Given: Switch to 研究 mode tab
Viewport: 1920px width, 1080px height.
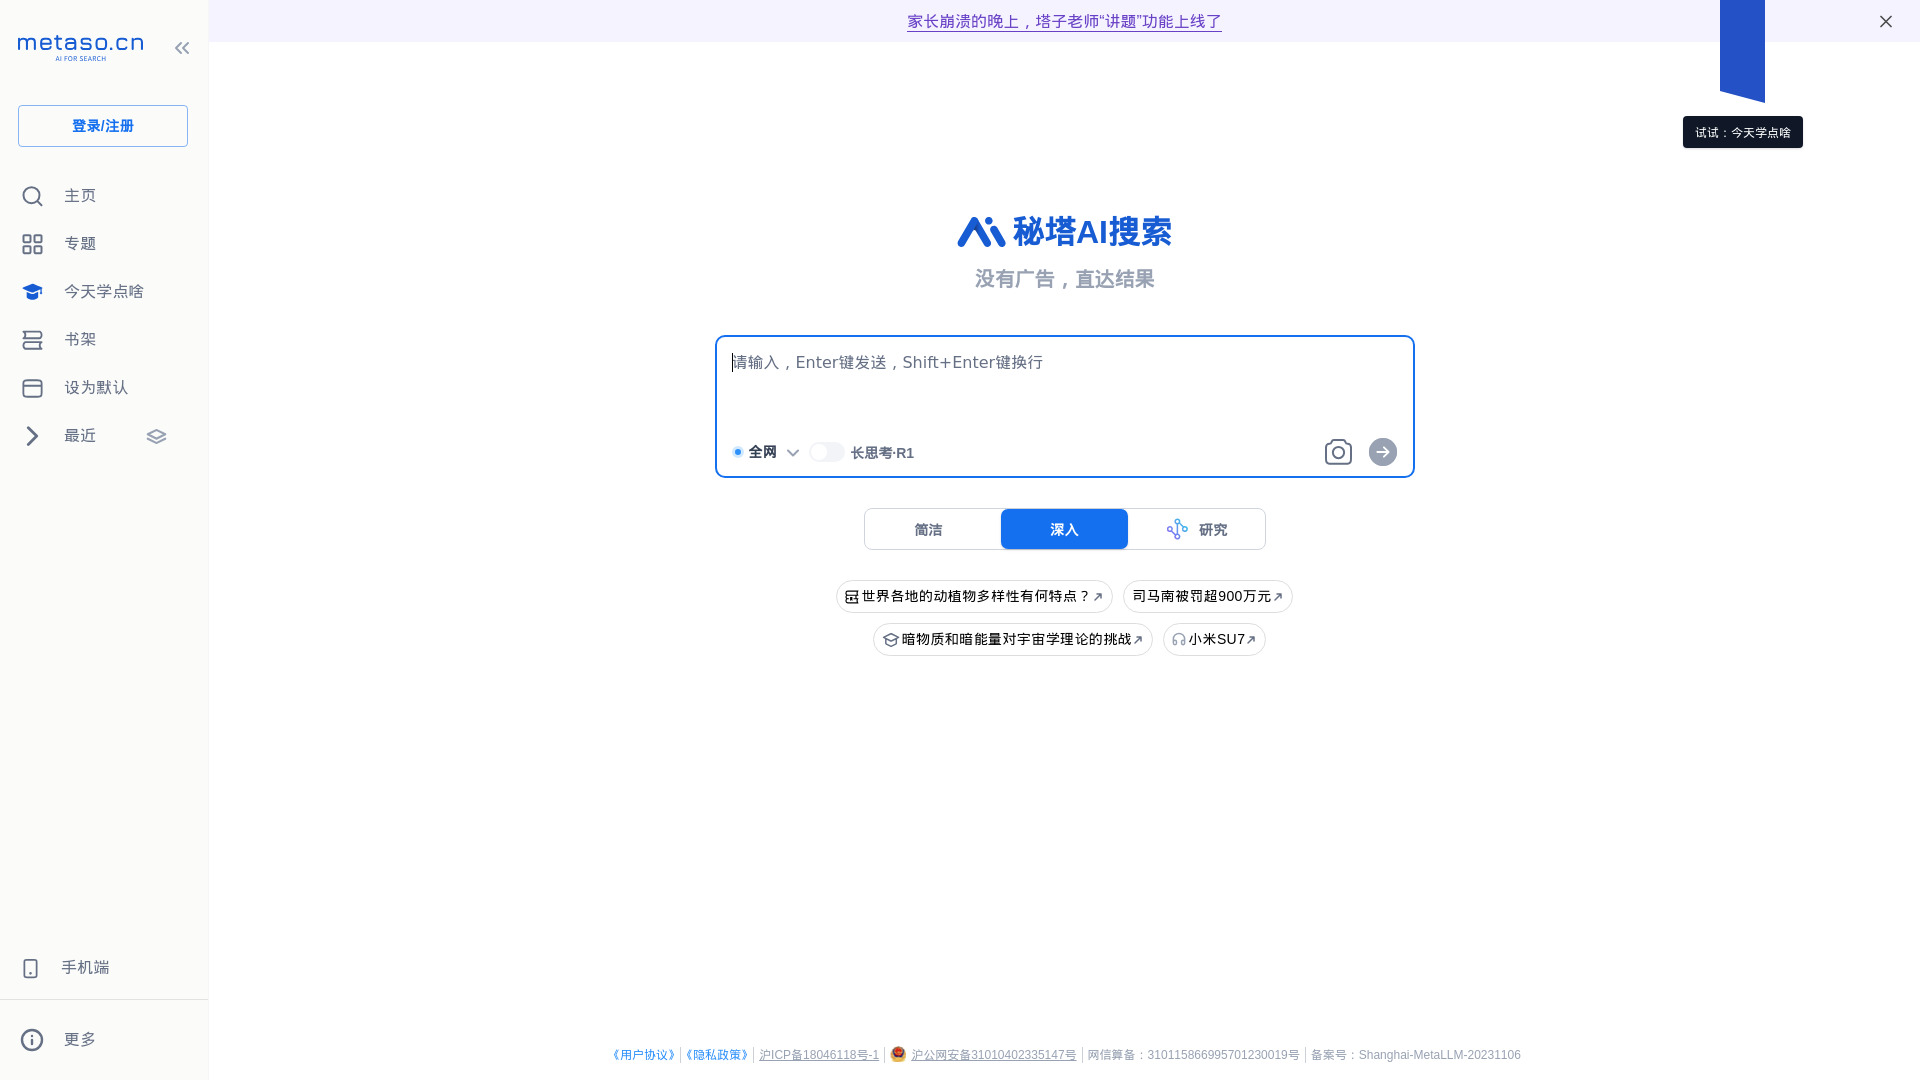Looking at the screenshot, I should coord(1197,529).
